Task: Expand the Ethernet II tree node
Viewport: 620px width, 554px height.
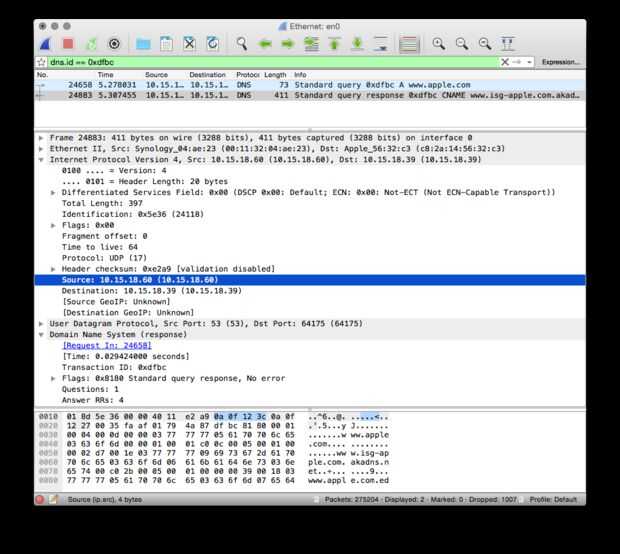Action: tap(41, 149)
